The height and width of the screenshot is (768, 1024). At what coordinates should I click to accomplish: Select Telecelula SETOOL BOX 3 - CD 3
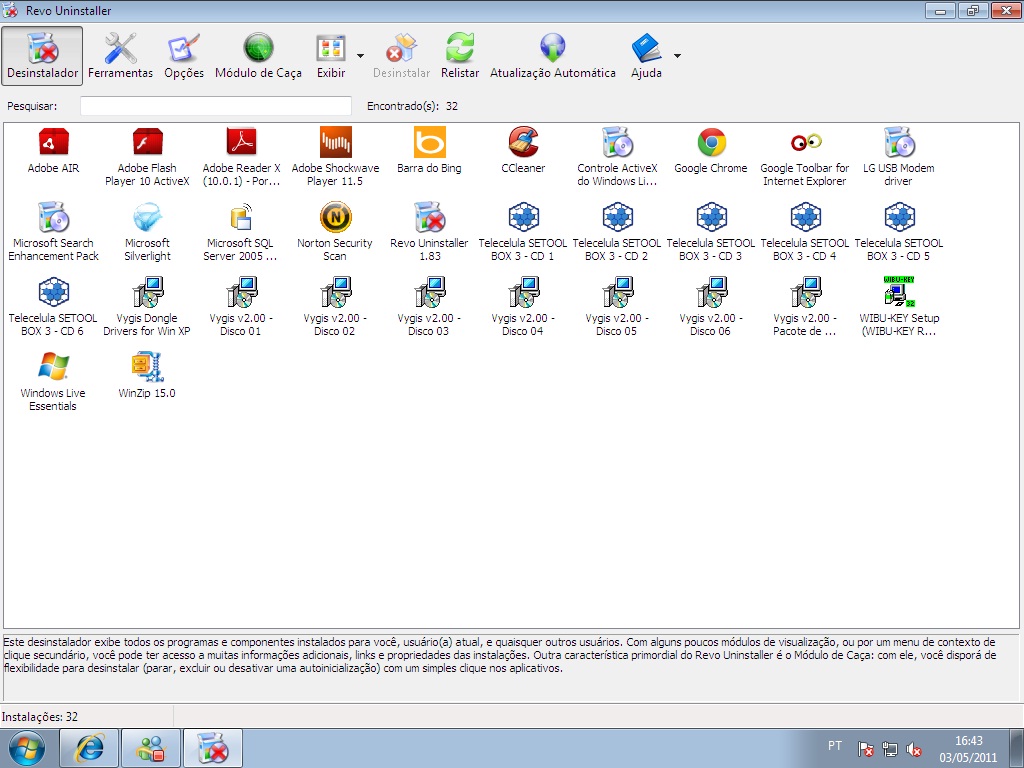[x=711, y=232]
